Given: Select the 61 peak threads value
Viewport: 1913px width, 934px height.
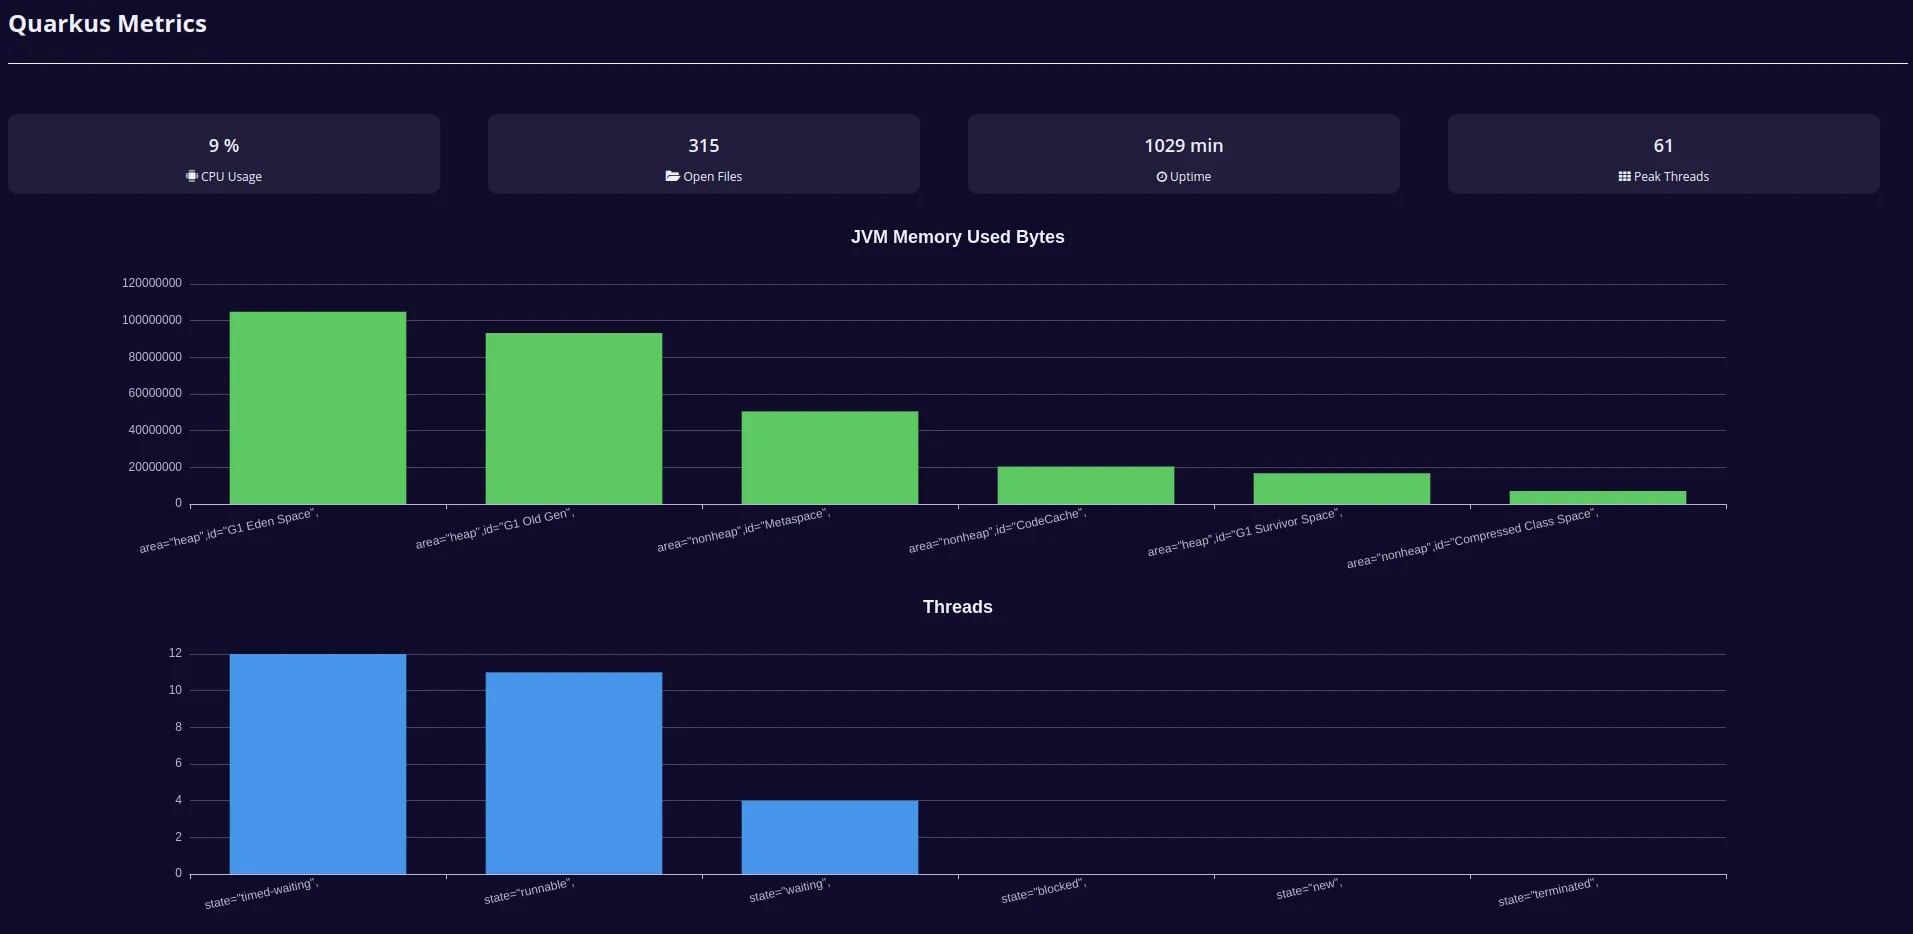Looking at the screenshot, I should coord(1663,146).
